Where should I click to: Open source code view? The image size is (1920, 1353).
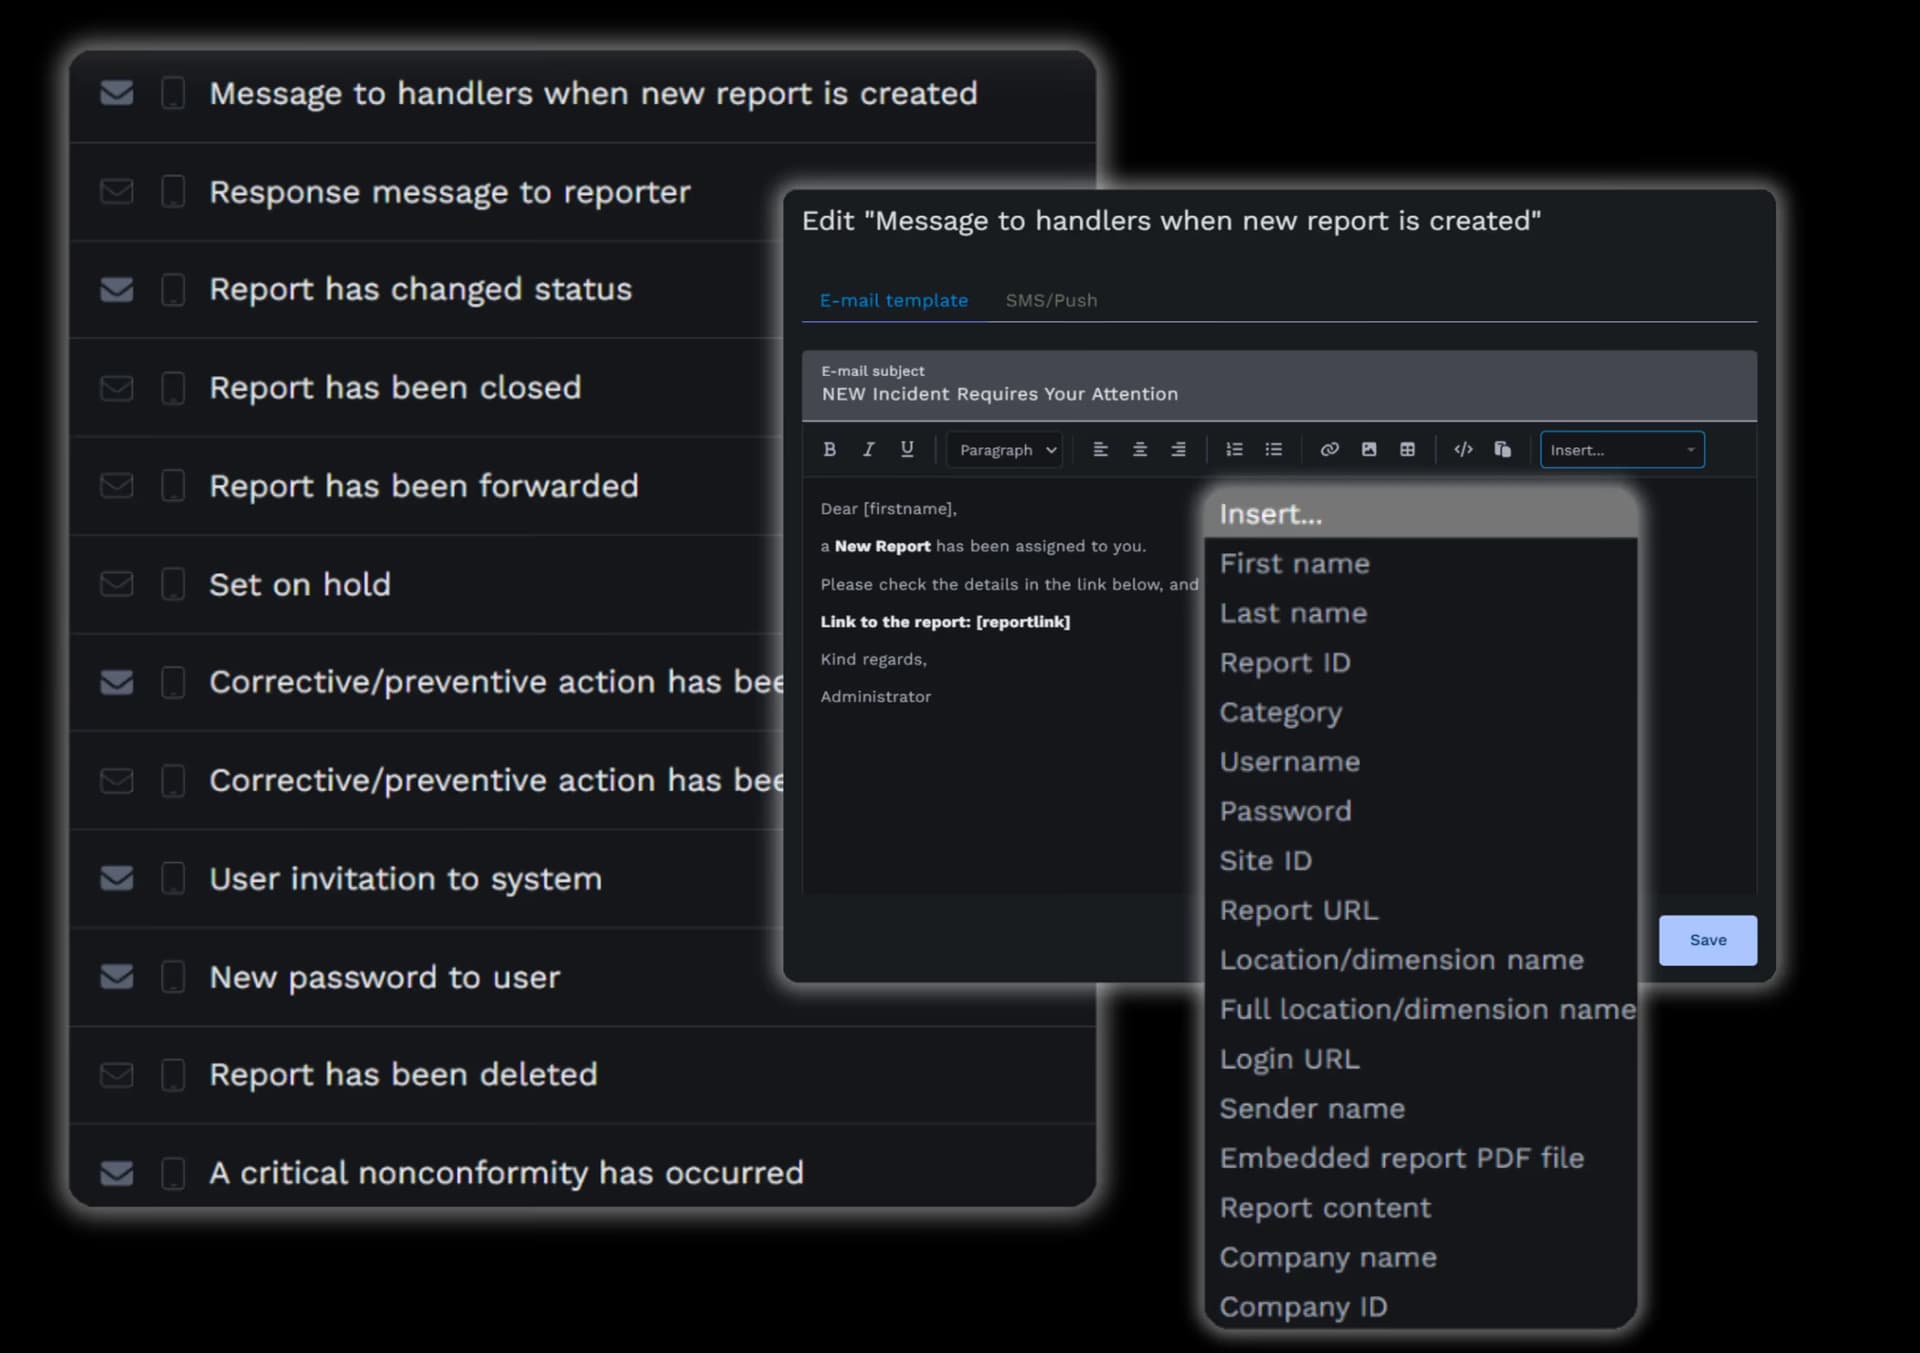tap(1463, 450)
